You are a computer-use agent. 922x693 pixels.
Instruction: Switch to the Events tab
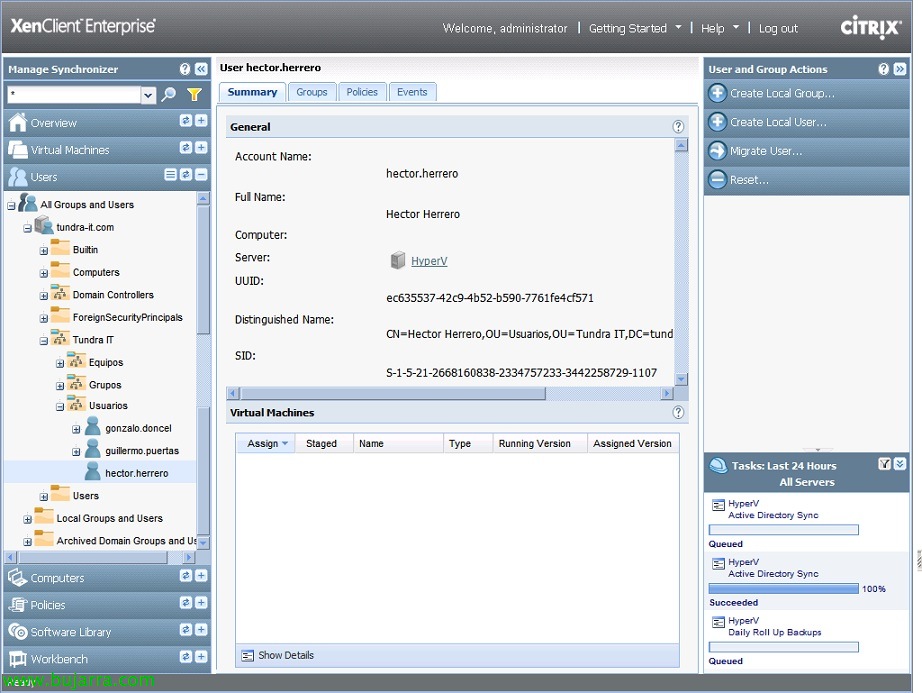[412, 92]
